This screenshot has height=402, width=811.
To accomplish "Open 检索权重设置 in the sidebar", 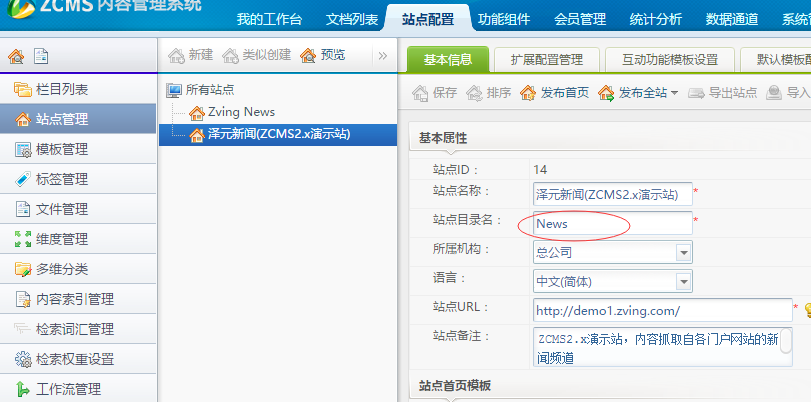I will pos(74,359).
